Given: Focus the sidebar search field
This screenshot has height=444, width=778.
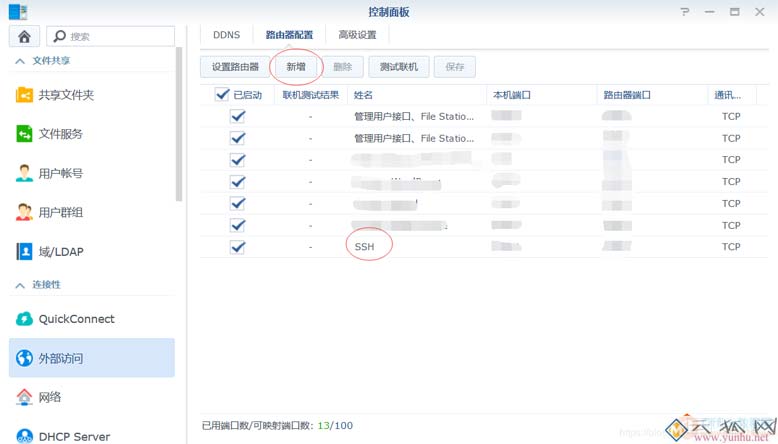Looking at the screenshot, I should pos(111,36).
